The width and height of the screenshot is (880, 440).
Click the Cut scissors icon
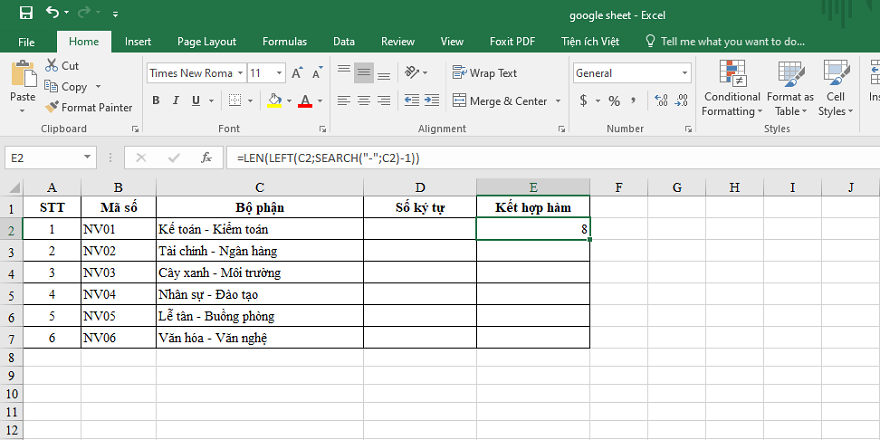52,65
